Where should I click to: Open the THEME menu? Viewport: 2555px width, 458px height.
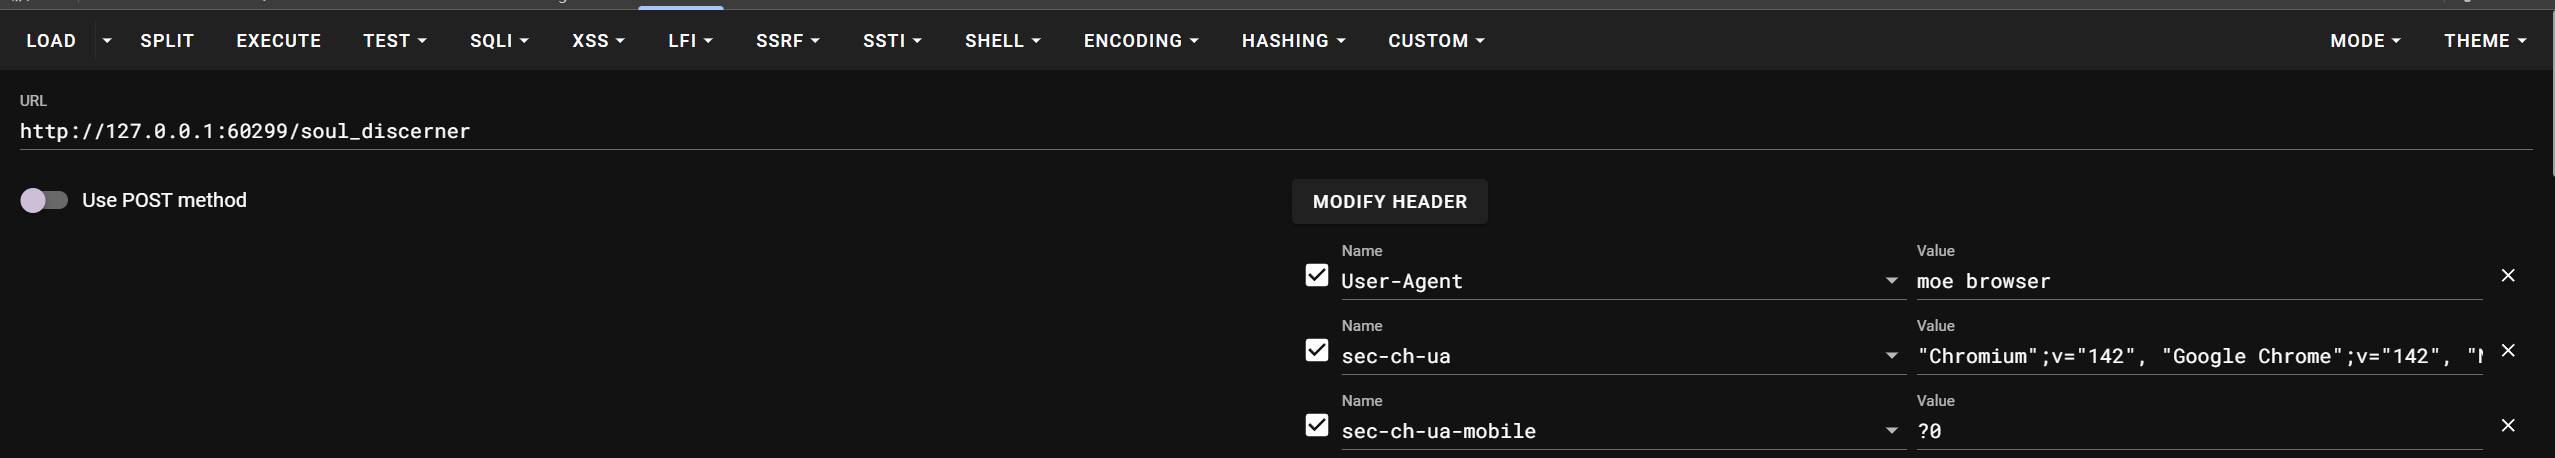pyautogui.click(x=2484, y=41)
